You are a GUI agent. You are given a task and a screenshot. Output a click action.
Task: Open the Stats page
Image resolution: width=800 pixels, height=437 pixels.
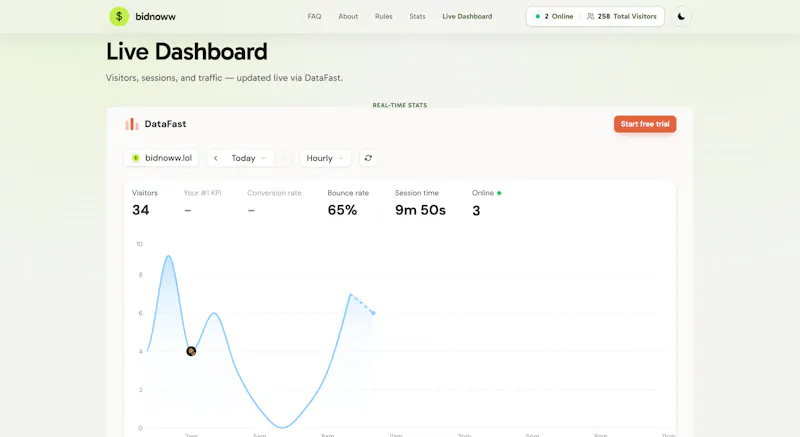417,16
